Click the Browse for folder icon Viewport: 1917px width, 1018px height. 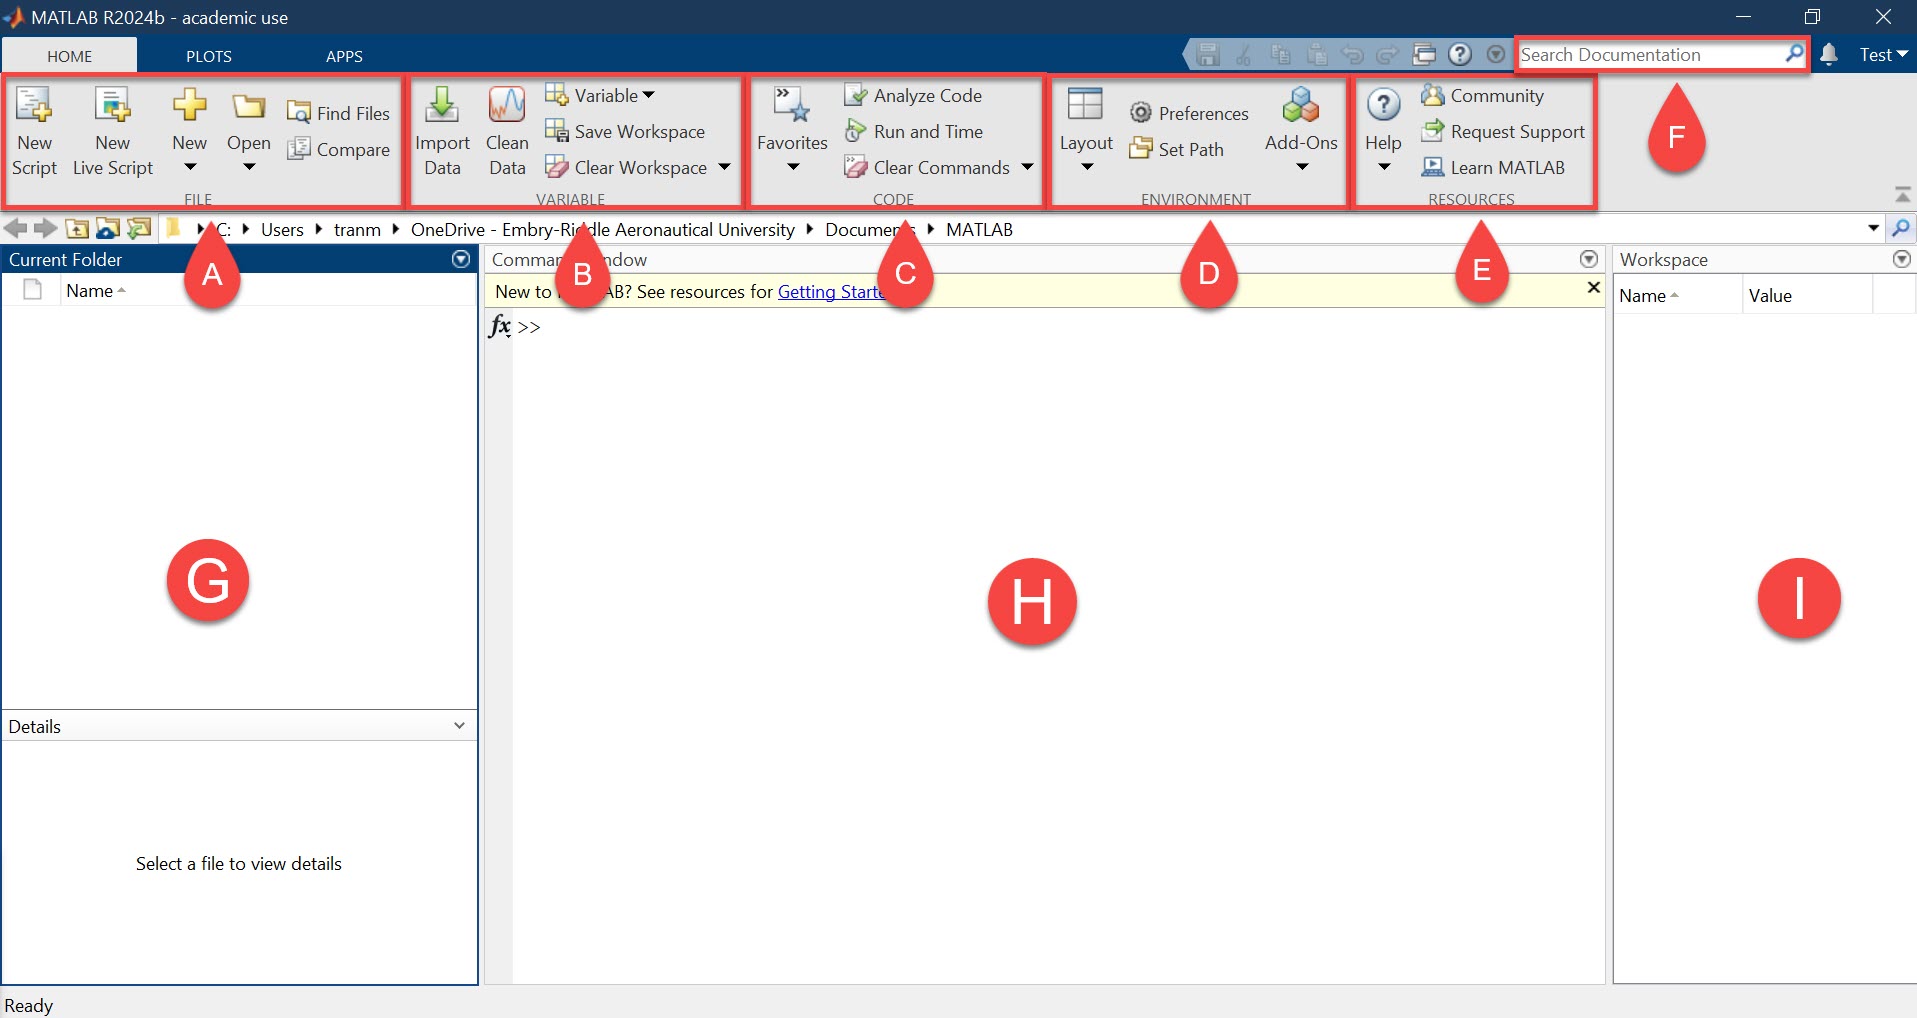[107, 229]
